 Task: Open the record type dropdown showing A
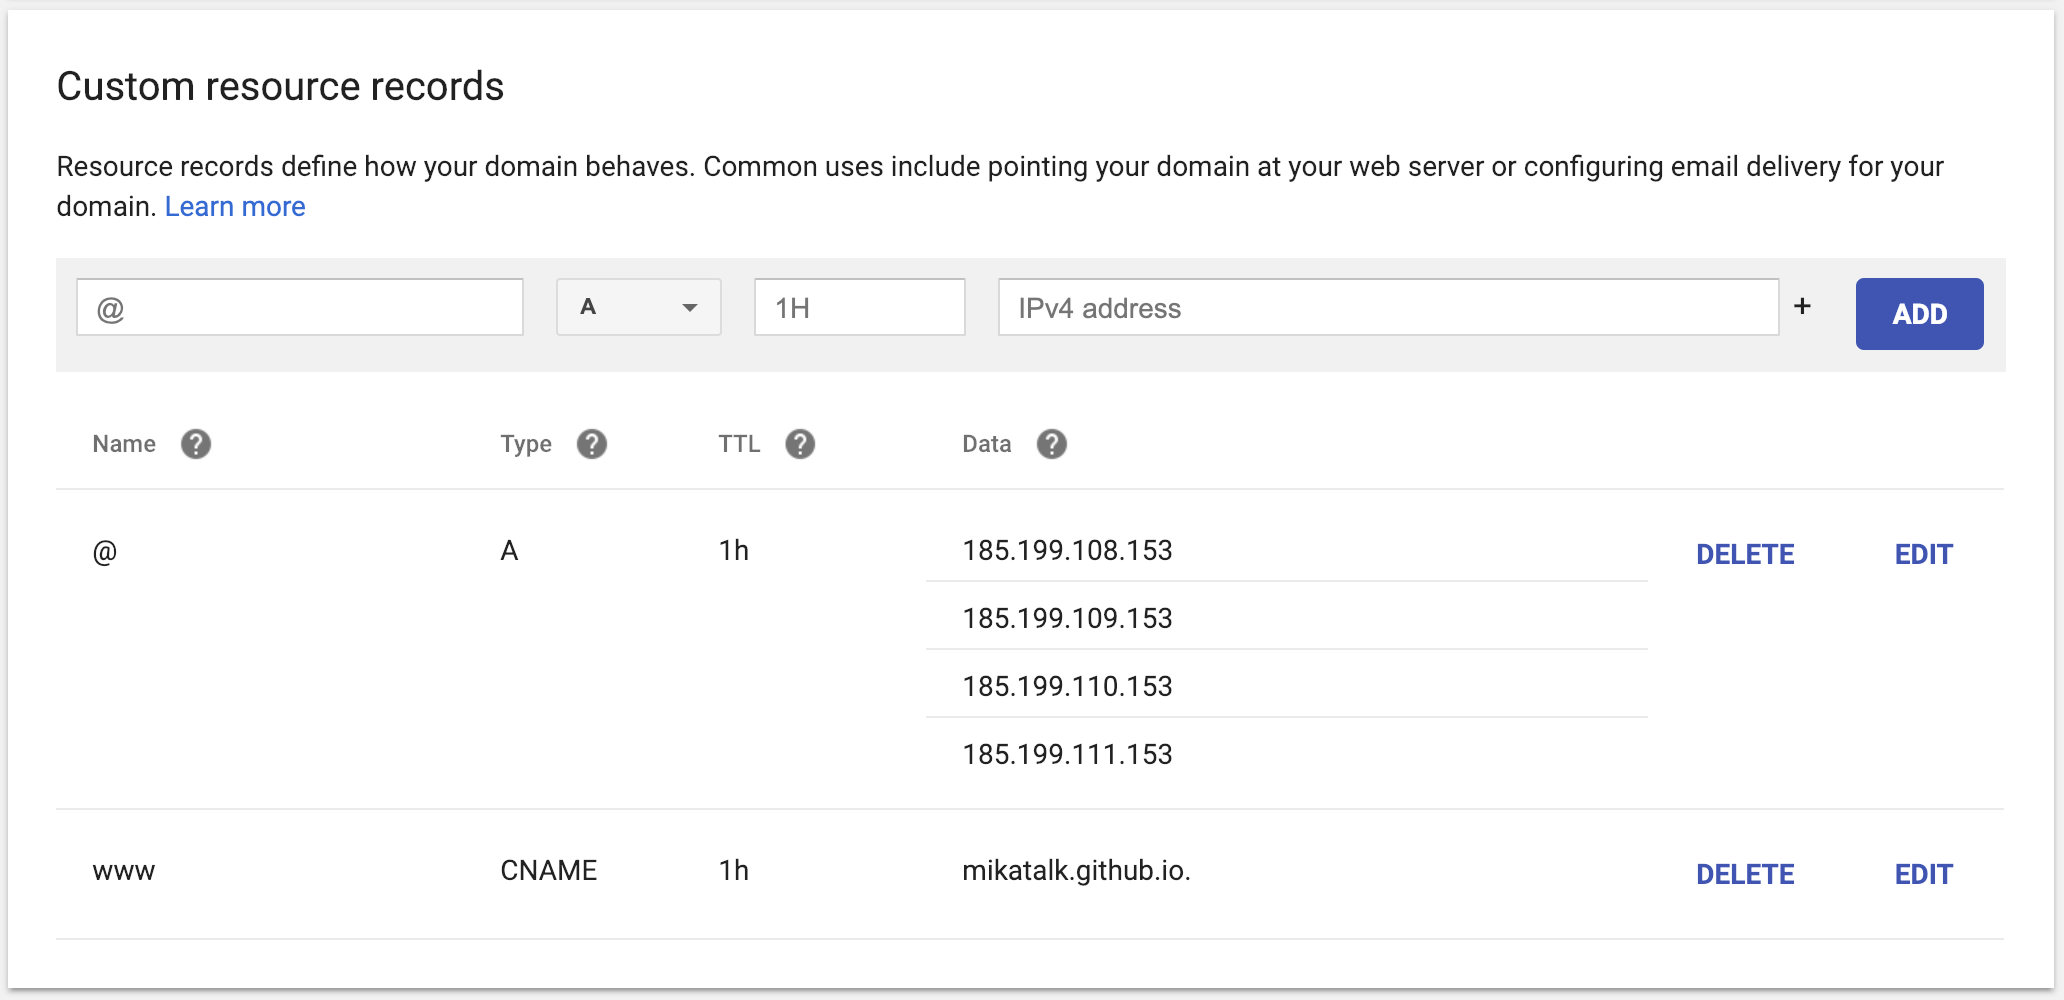pyautogui.click(x=638, y=307)
